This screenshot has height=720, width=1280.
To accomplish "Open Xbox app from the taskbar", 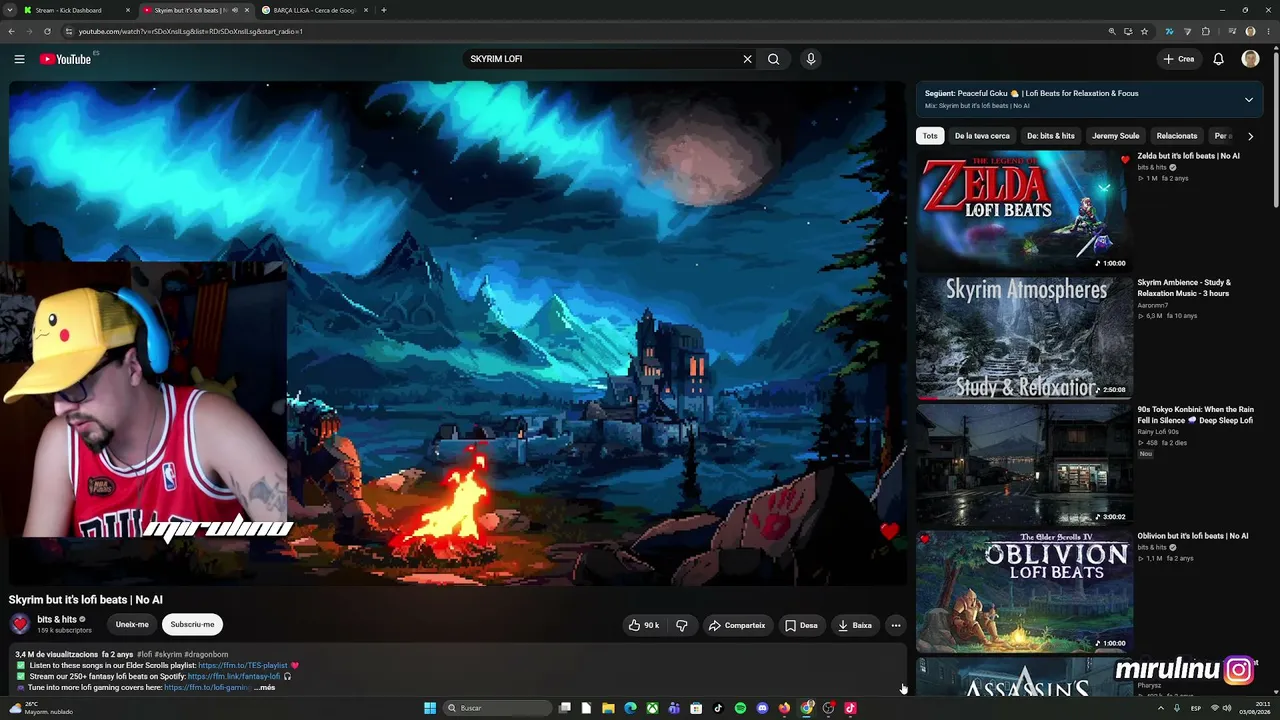I will coord(652,708).
